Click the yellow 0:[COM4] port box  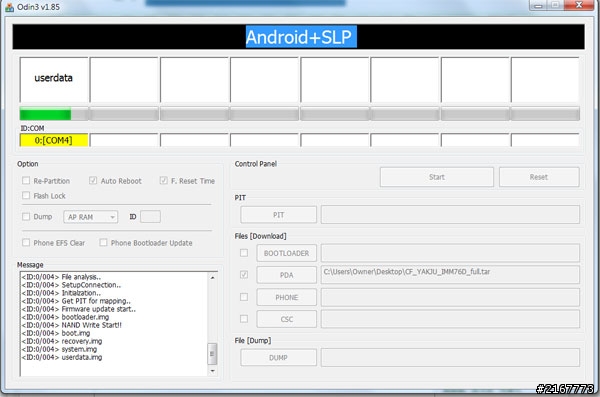[x=54, y=141]
